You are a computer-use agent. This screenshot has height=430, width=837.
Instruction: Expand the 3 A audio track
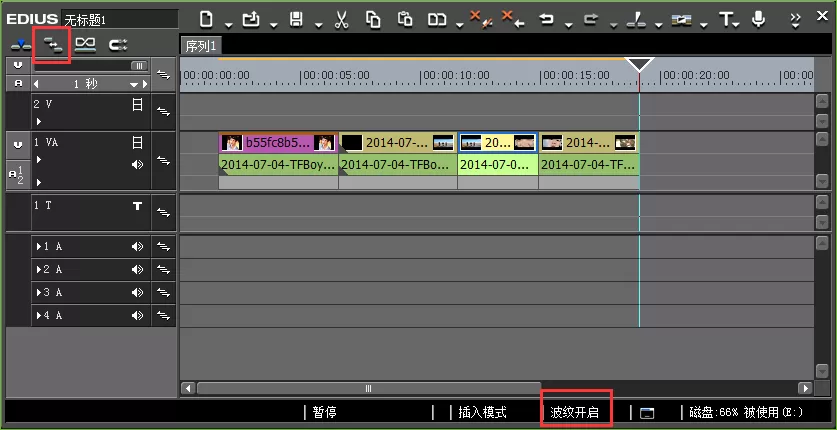pyautogui.click(x=38, y=292)
